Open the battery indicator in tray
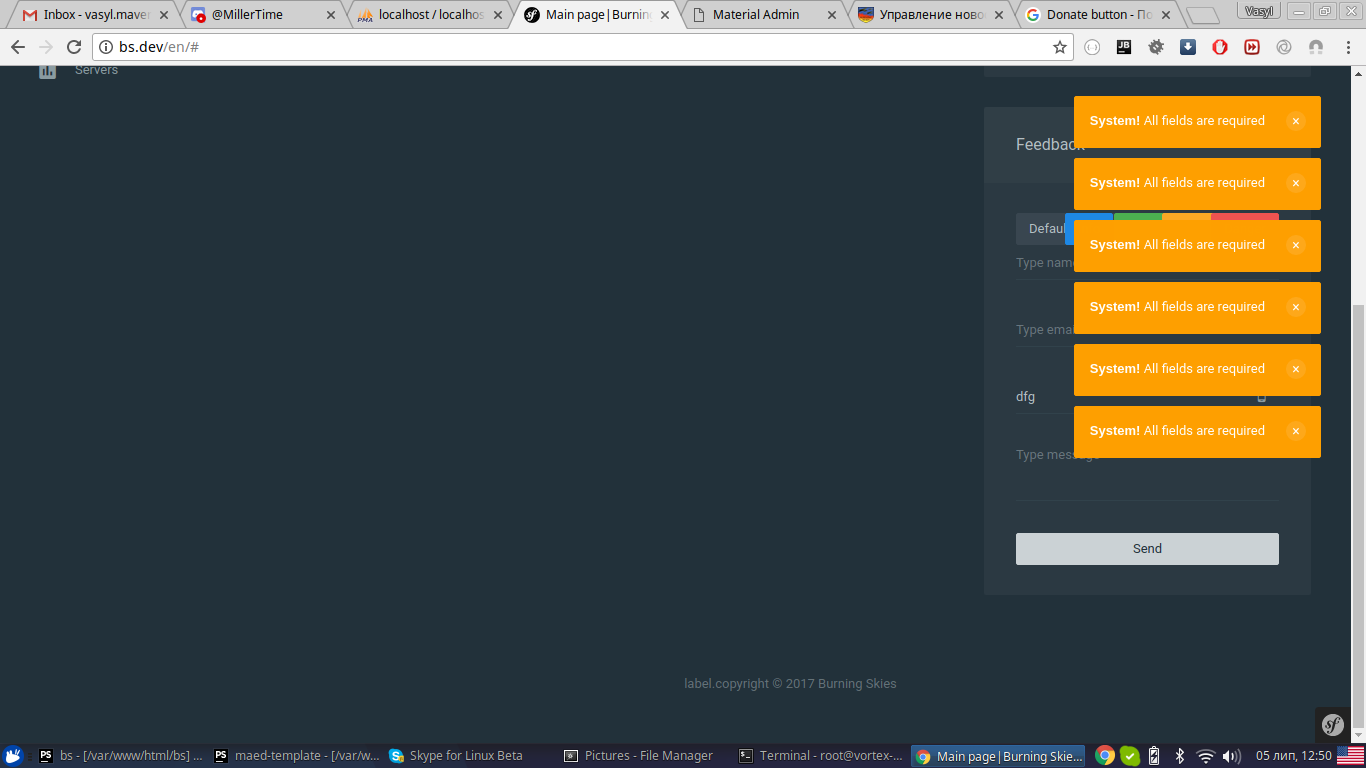 1154,756
